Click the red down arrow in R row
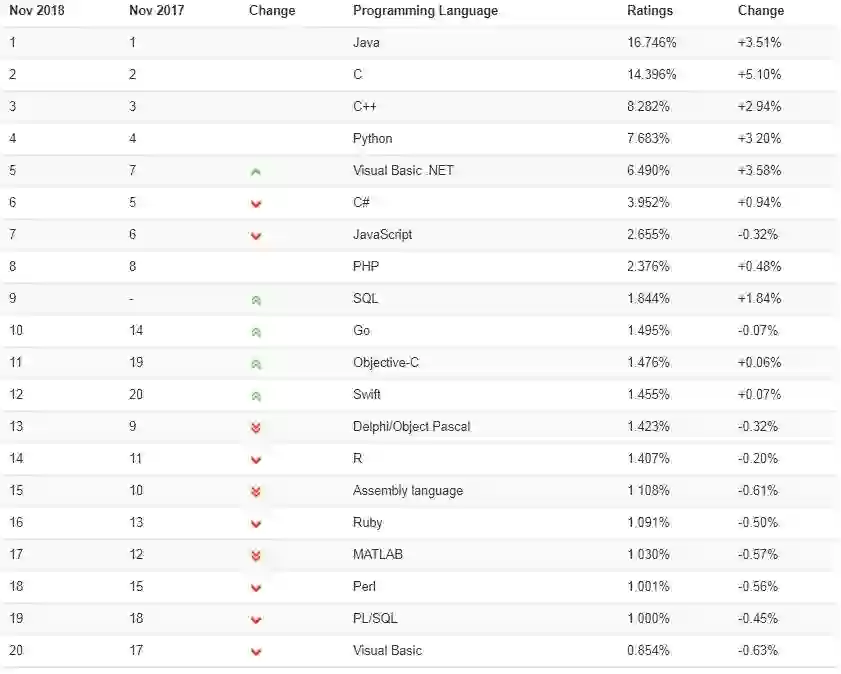Image resolution: width=841 pixels, height=674 pixels. (x=256, y=460)
